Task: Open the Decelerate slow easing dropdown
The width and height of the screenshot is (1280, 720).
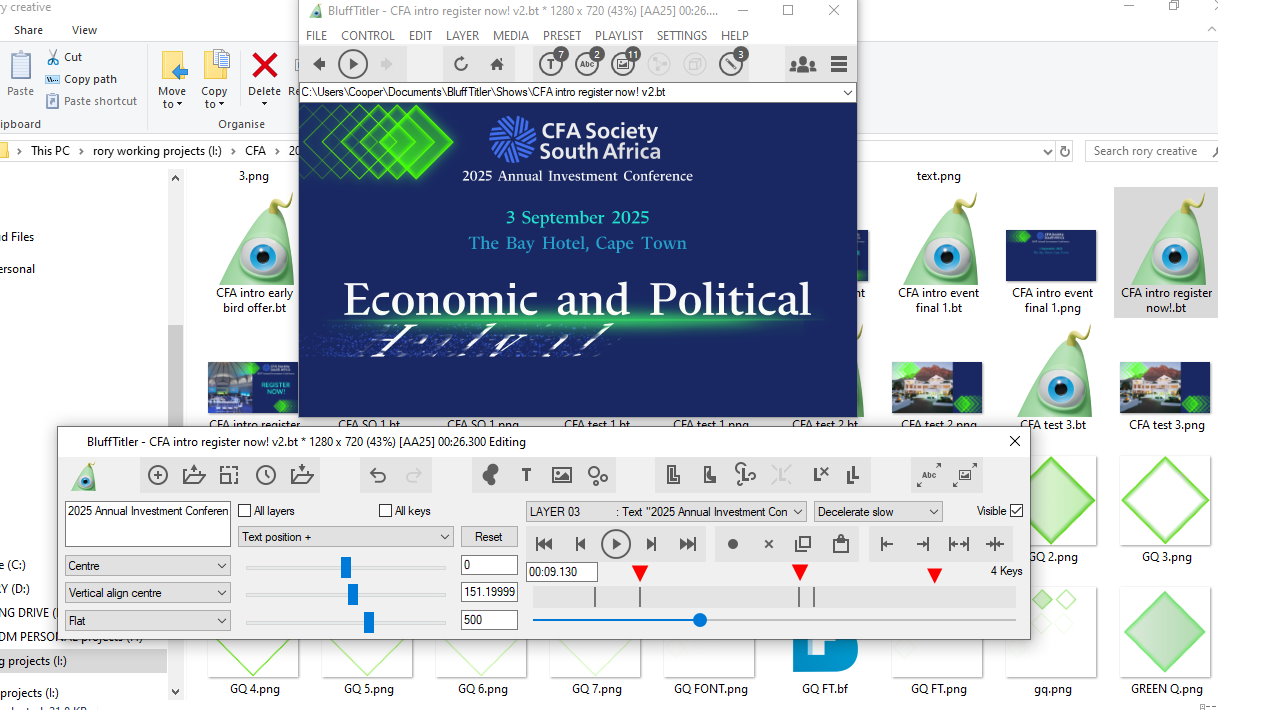Action: (x=878, y=512)
